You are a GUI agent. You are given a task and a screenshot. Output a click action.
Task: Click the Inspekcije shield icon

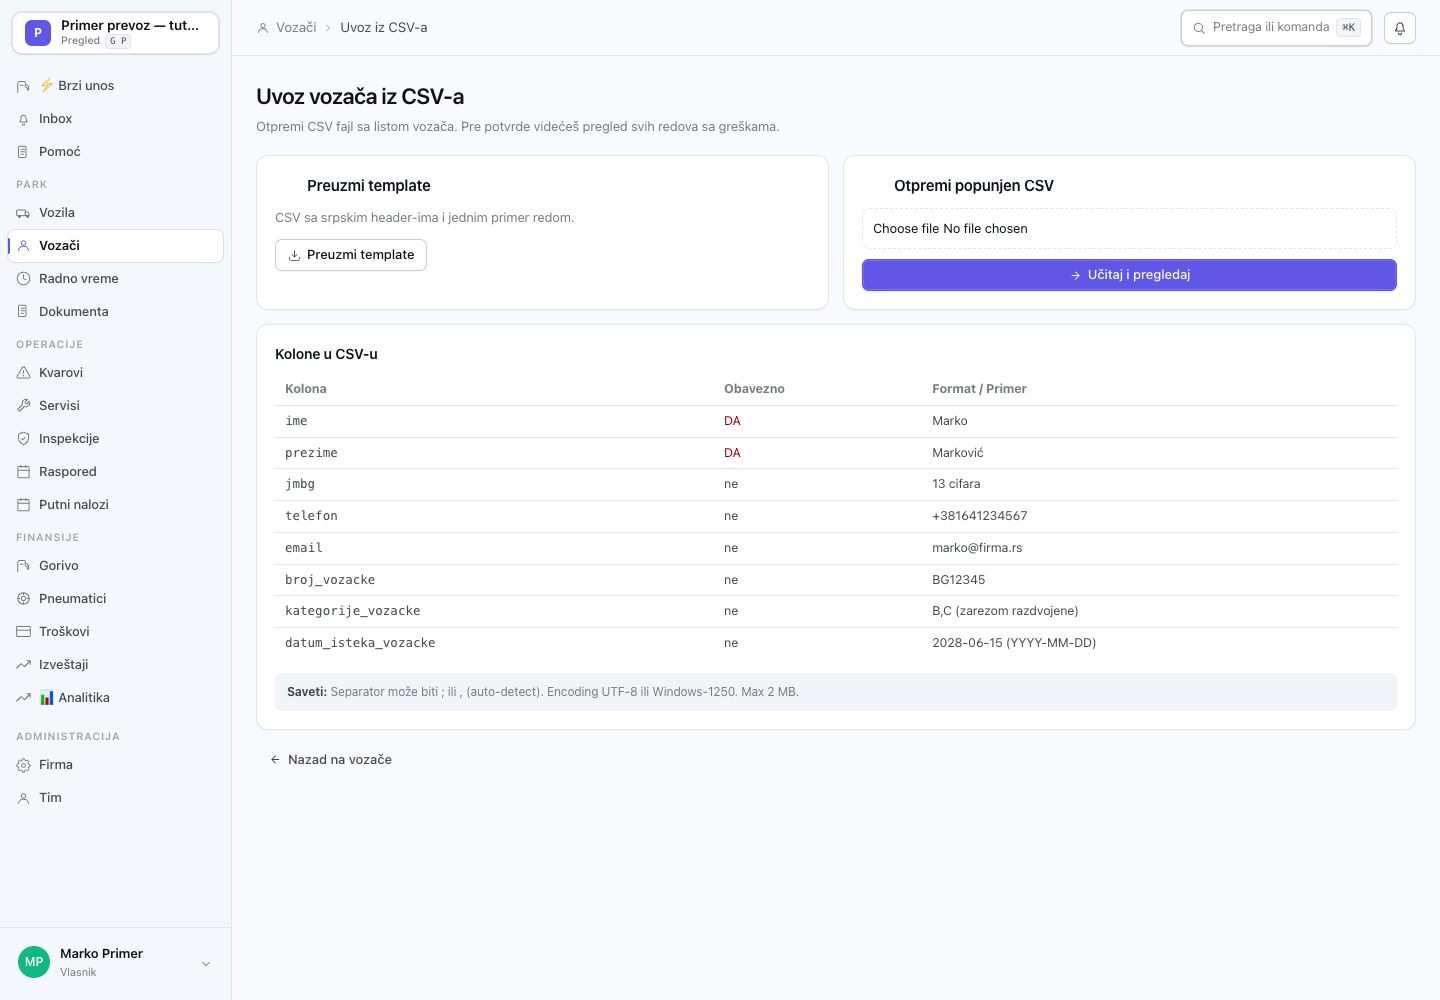coord(23,439)
